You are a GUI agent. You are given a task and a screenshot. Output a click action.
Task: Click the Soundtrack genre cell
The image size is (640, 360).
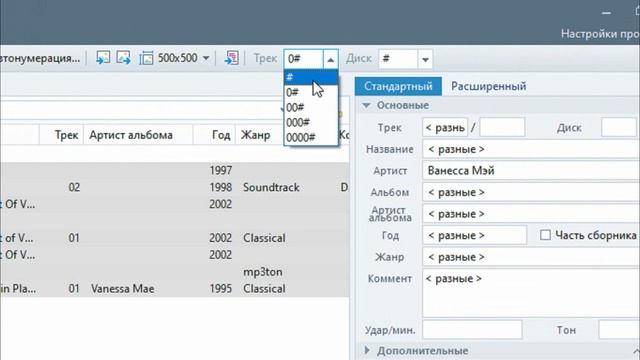271,187
